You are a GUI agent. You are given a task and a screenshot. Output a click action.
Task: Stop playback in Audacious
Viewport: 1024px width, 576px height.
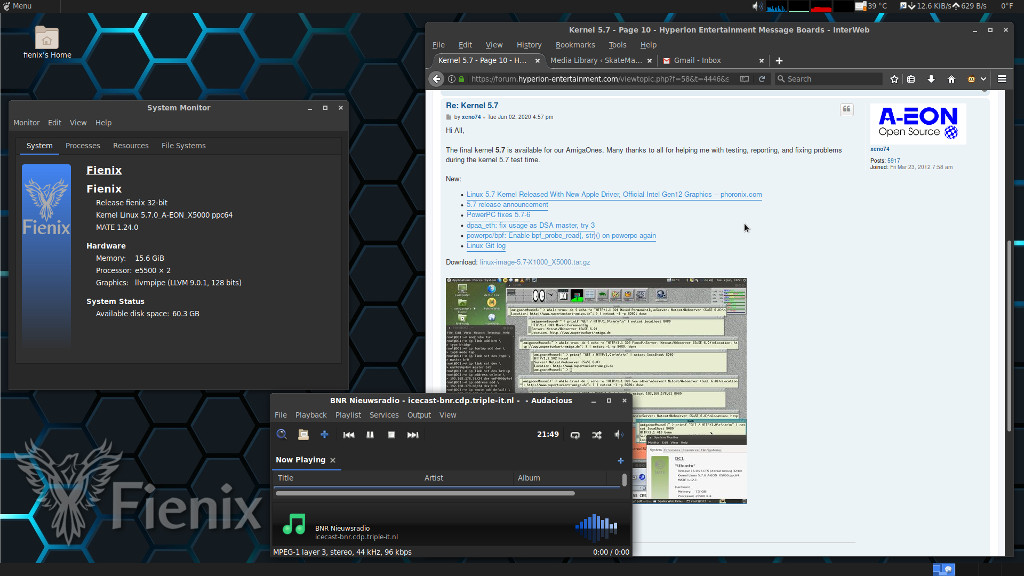pyautogui.click(x=391, y=435)
